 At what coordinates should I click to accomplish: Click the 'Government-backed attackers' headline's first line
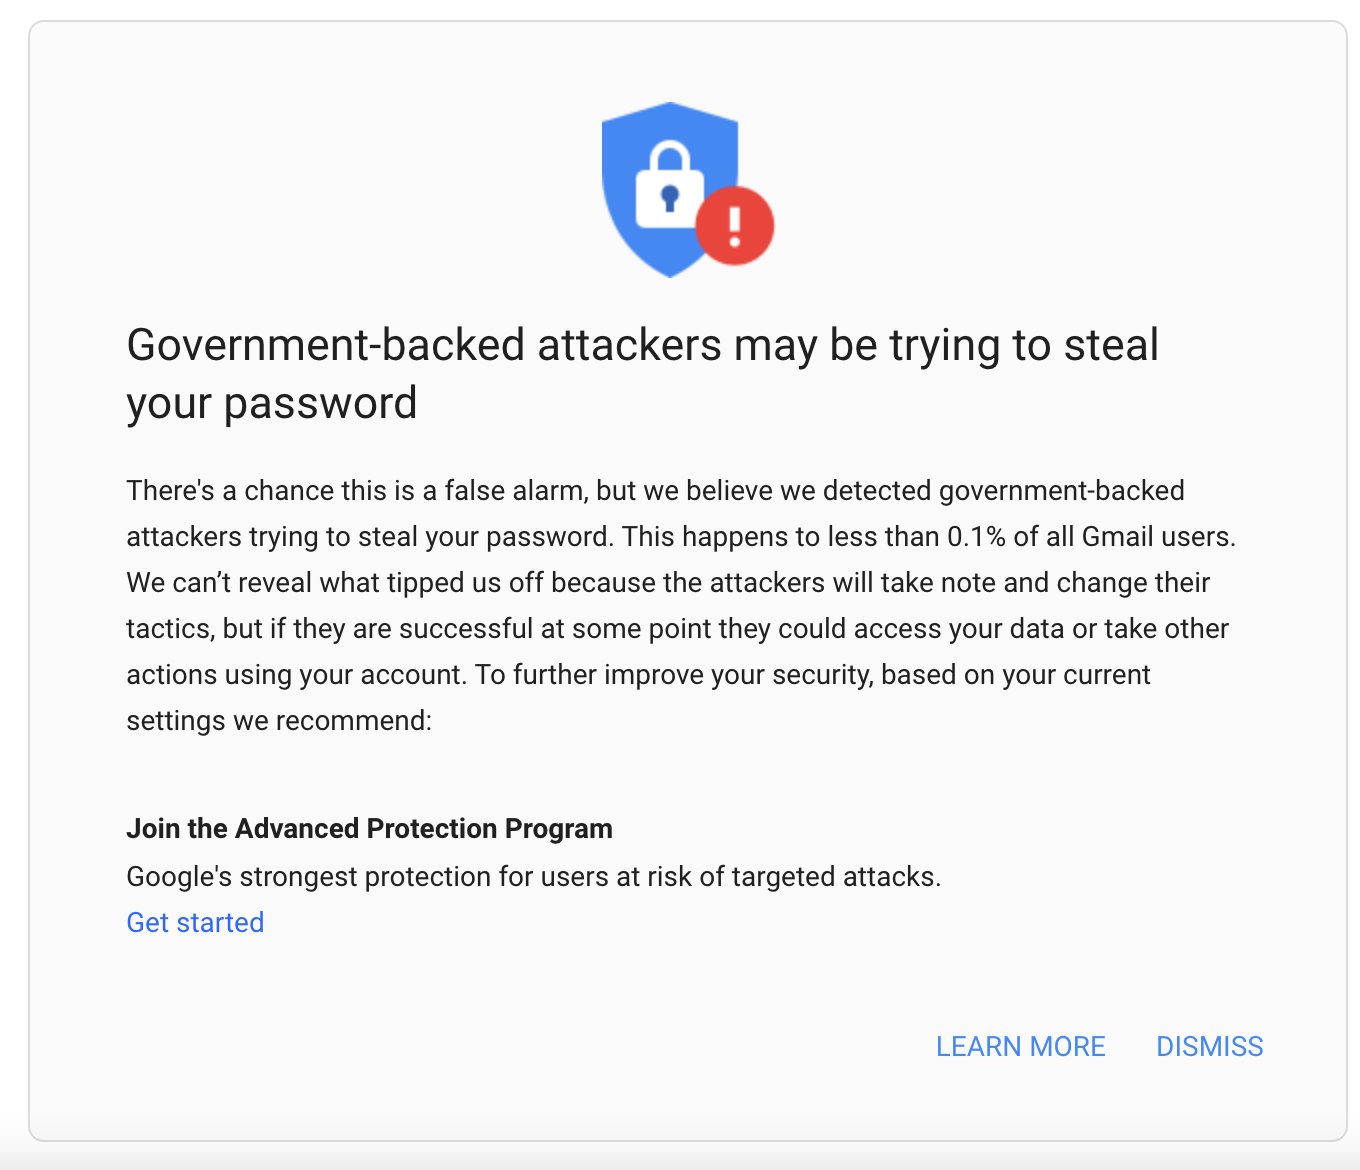[642, 345]
